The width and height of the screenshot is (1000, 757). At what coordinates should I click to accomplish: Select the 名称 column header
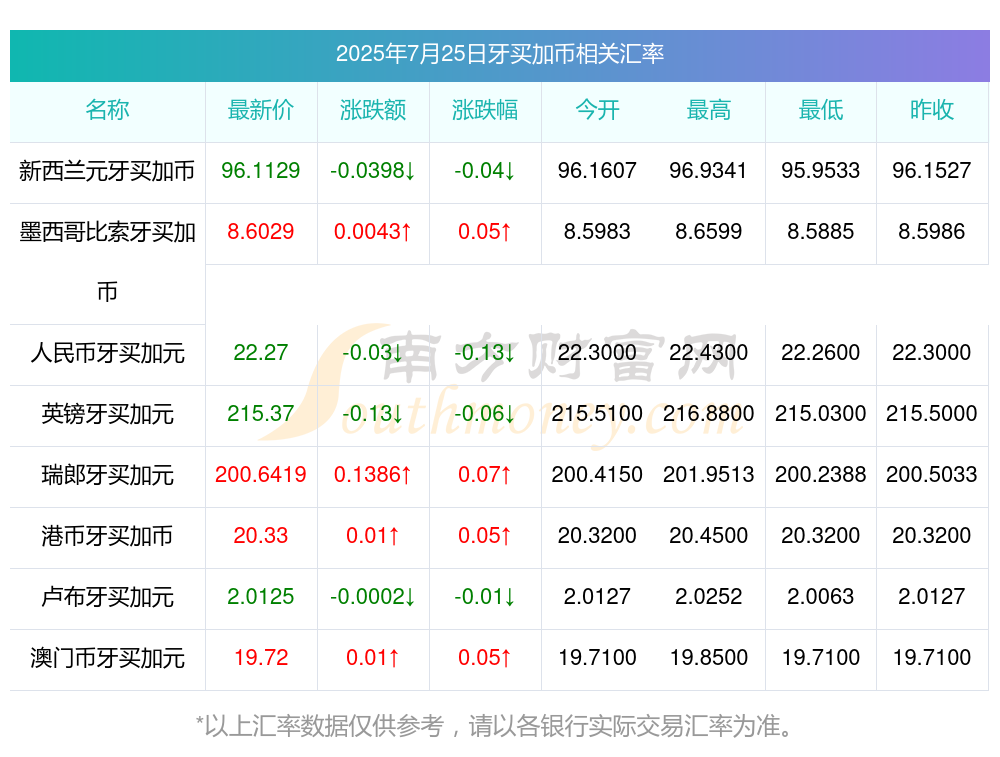tap(107, 110)
